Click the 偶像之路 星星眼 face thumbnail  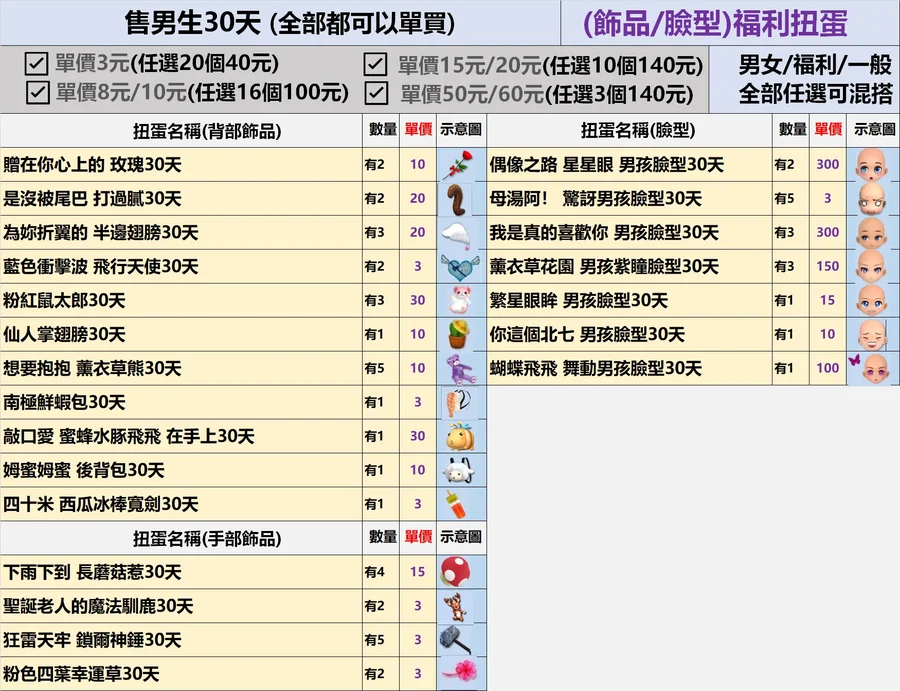pyautogui.click(x=872, y=165)
